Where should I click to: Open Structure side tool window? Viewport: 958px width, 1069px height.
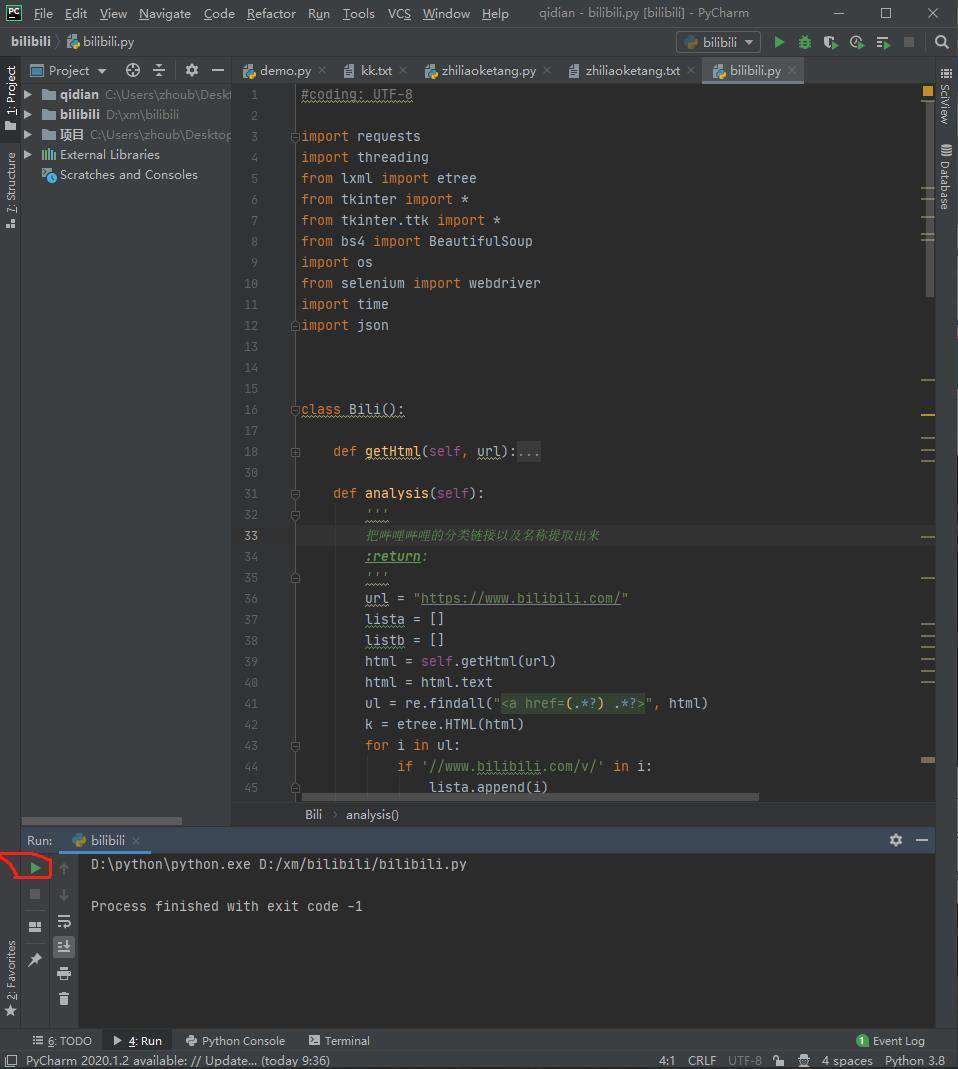[x=11, y=190]
